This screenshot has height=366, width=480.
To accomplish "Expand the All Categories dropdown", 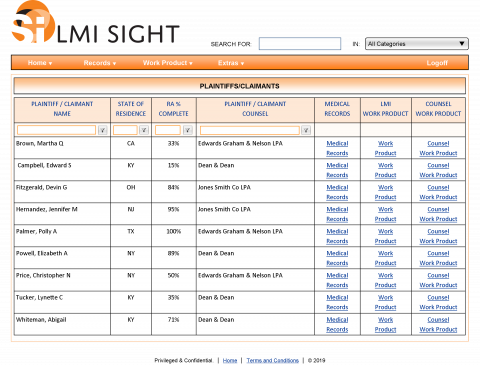I will click(417, 44).
